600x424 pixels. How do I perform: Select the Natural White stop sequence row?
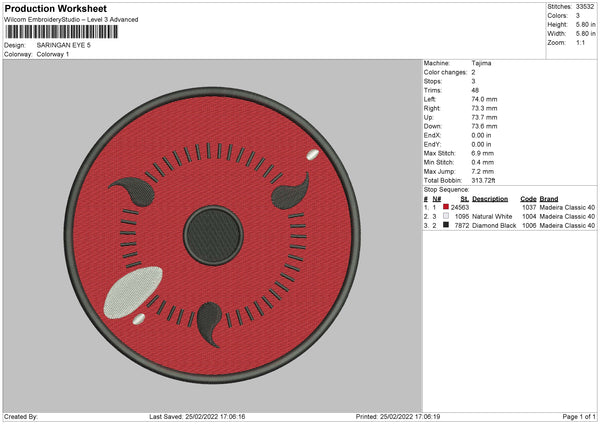(x=510, y=216)
